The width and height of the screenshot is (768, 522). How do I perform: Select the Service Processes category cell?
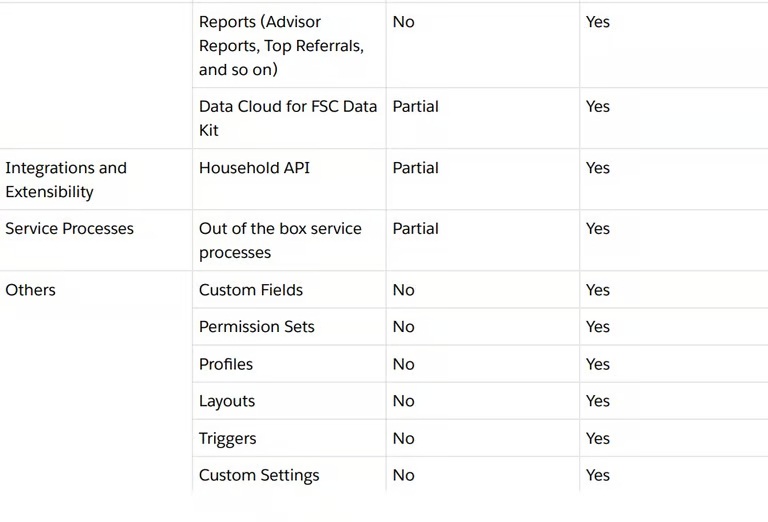point(69,229)
